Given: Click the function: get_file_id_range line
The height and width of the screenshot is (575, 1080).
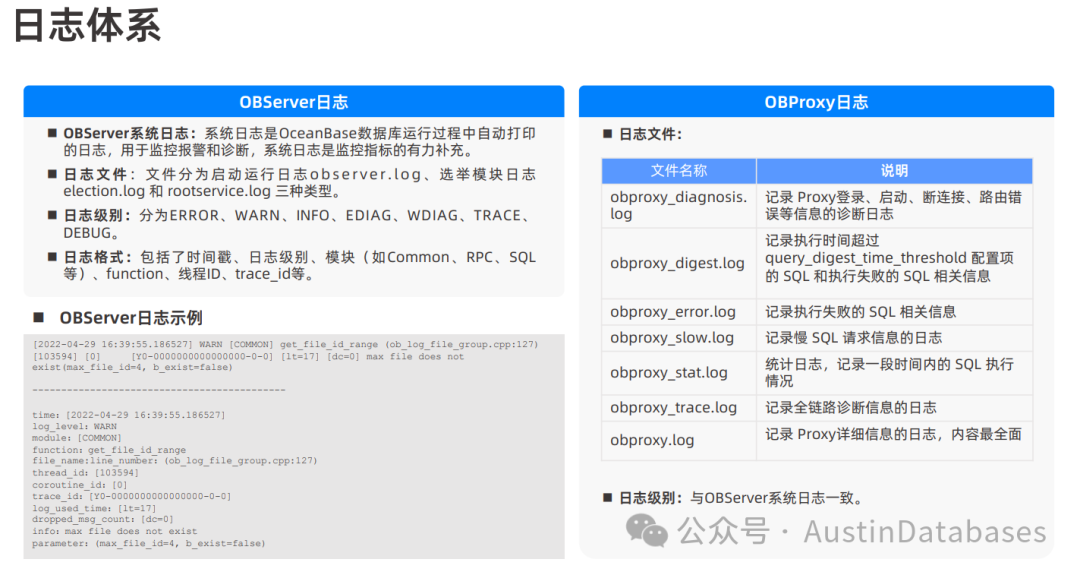Looking at the screenshot, I should tap(109, 450).
